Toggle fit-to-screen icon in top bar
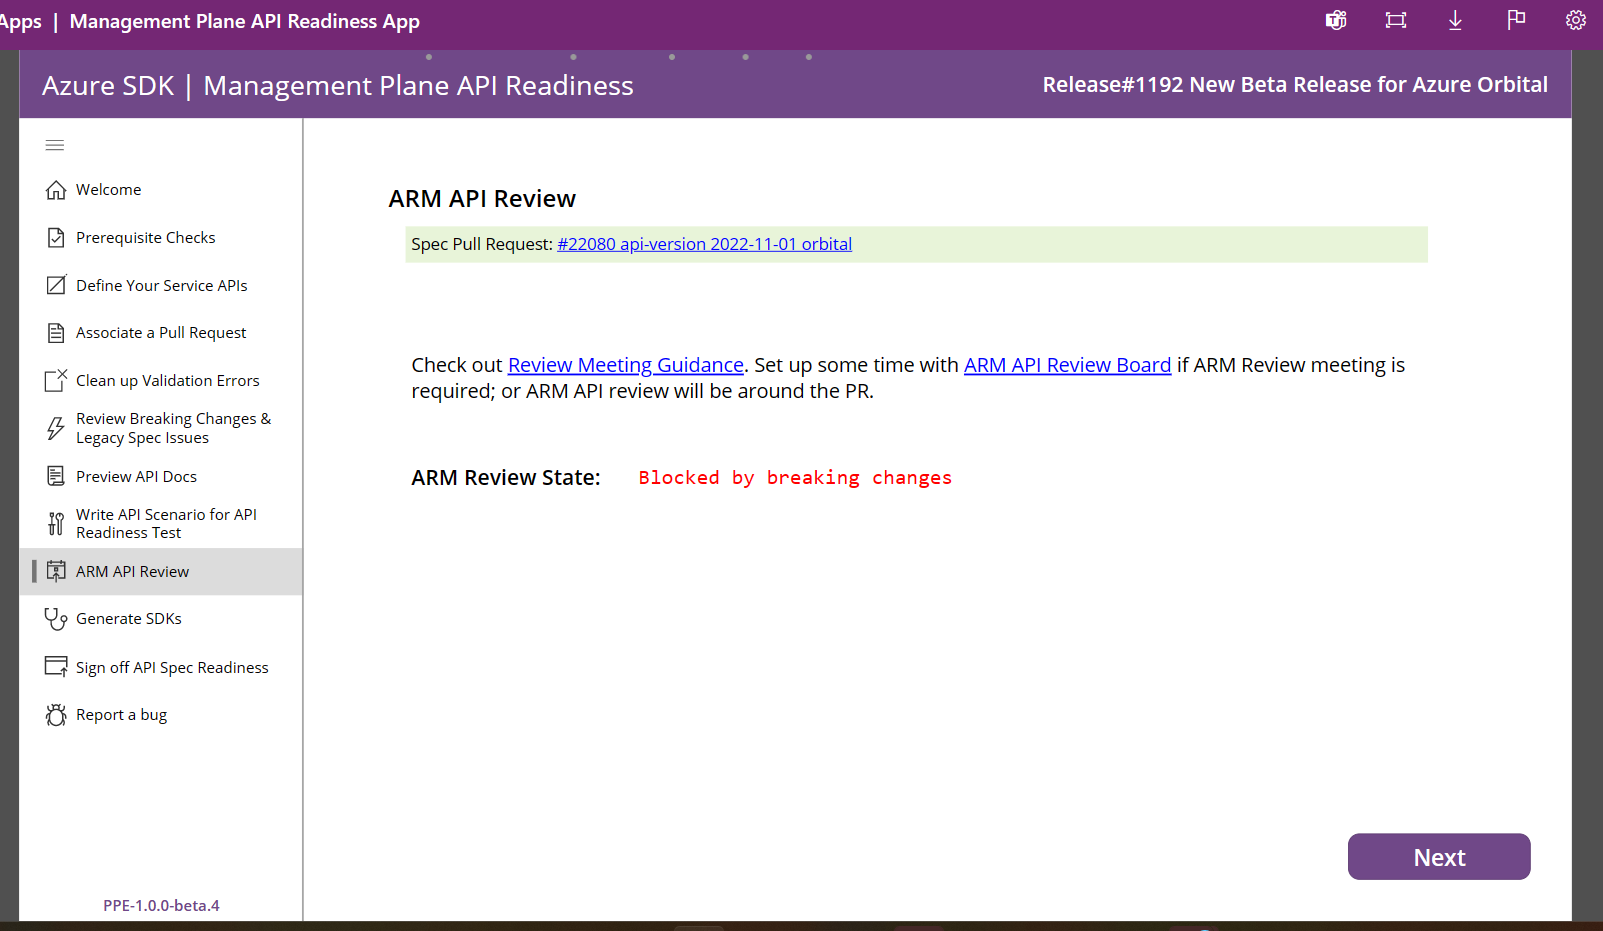This screenshot has height=931, width=1603. (1396, 20)
